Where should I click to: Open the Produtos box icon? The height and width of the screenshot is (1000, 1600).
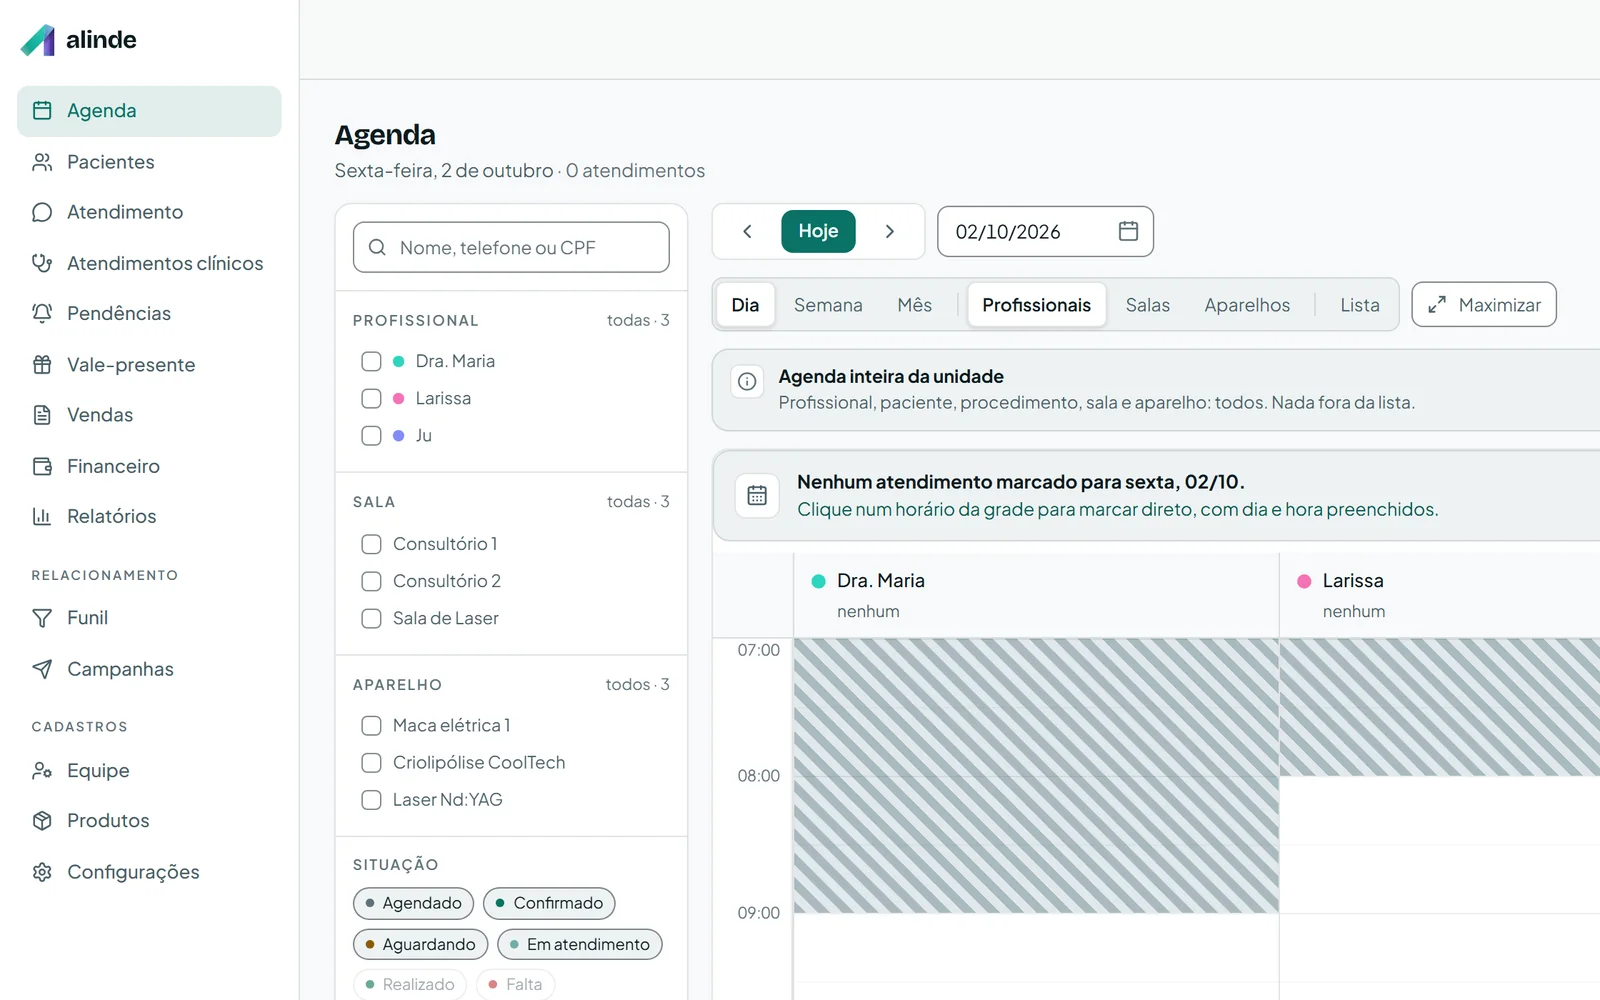42,821
